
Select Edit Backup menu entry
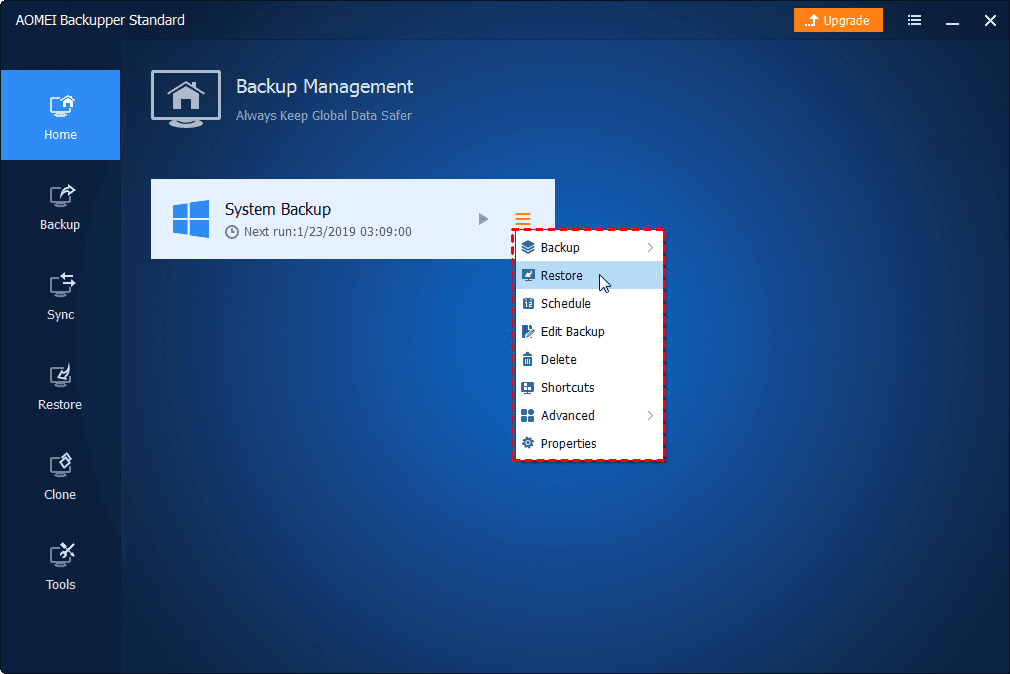pos(572,332)
